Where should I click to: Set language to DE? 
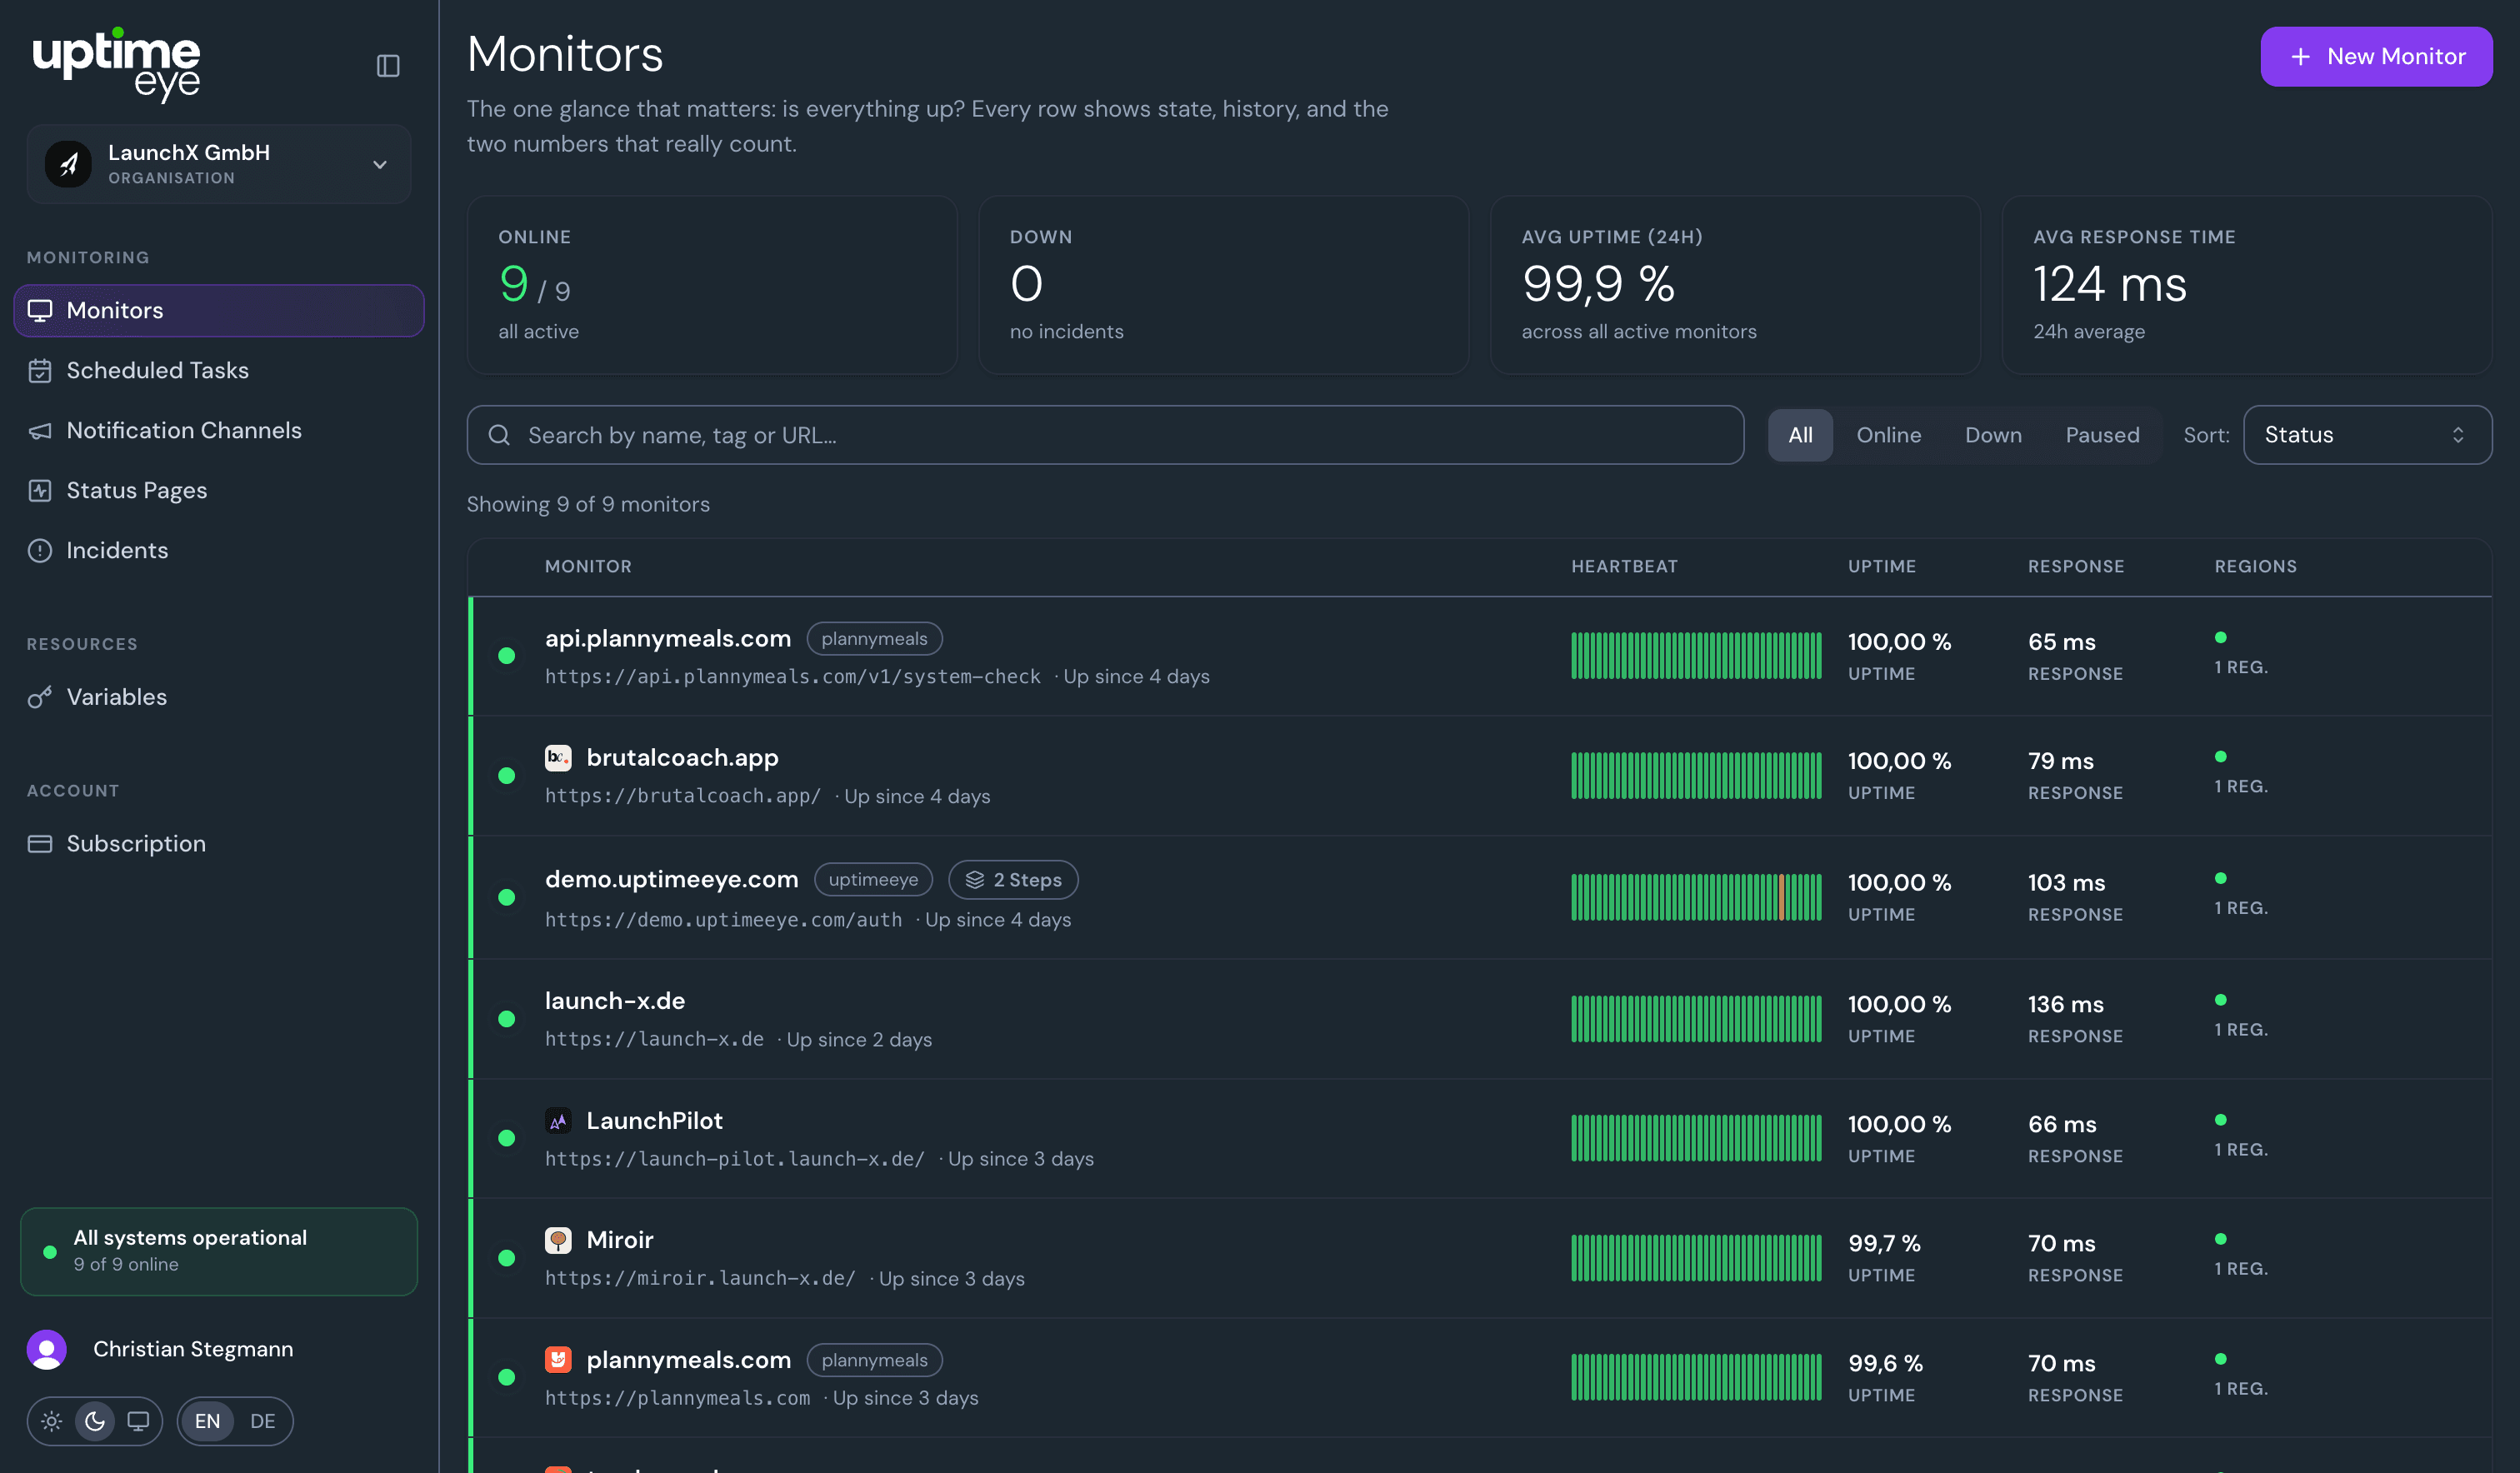(262, 1421)
